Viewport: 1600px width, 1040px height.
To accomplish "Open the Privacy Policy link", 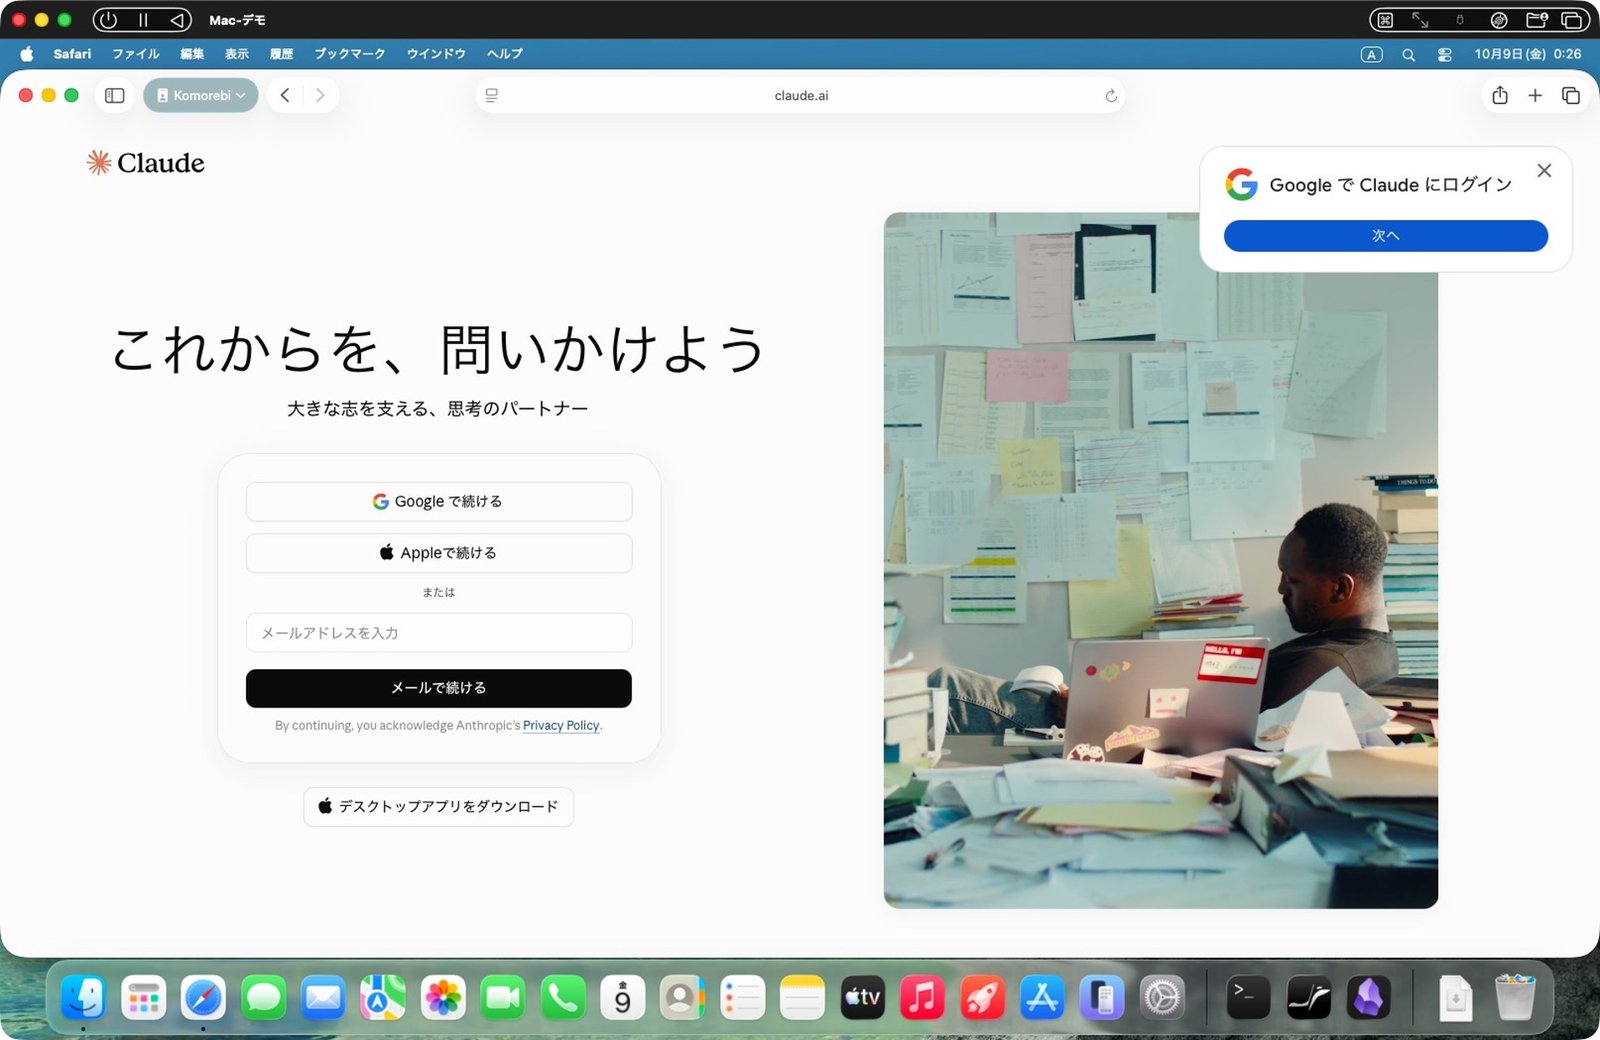I will coord(561,726).
